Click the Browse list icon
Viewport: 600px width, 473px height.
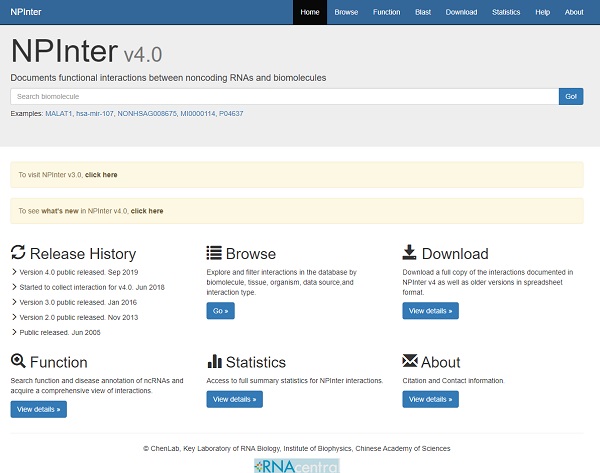[214, 253]
